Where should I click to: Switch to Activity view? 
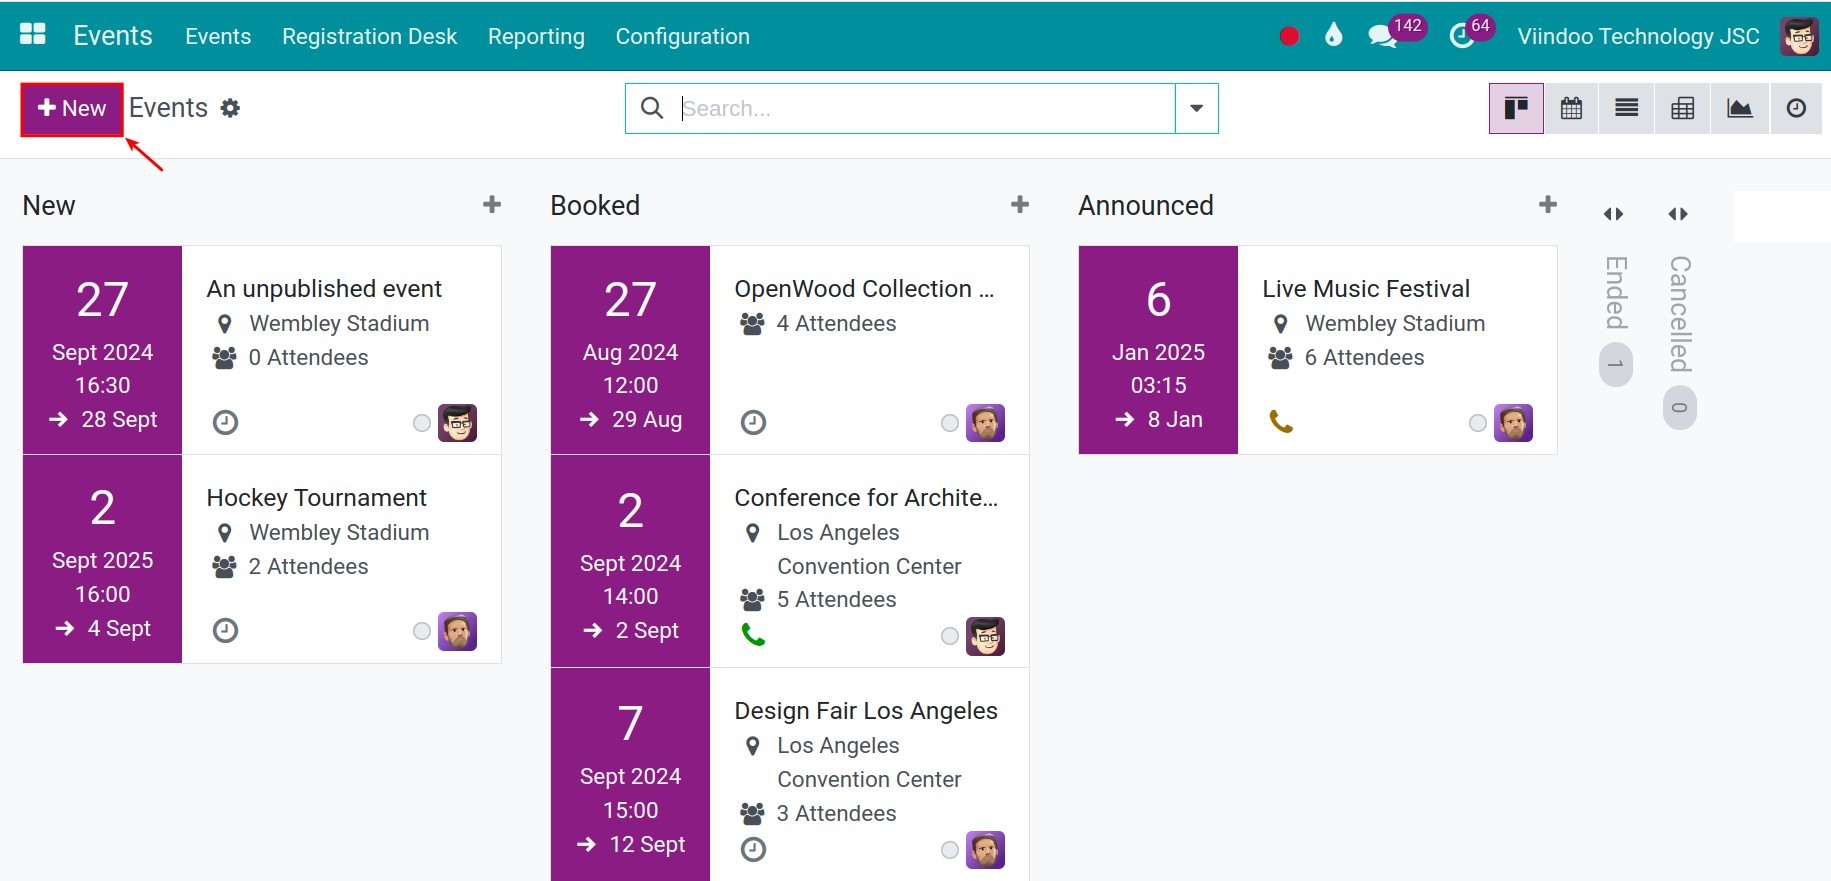click(x=1796, y=108)
